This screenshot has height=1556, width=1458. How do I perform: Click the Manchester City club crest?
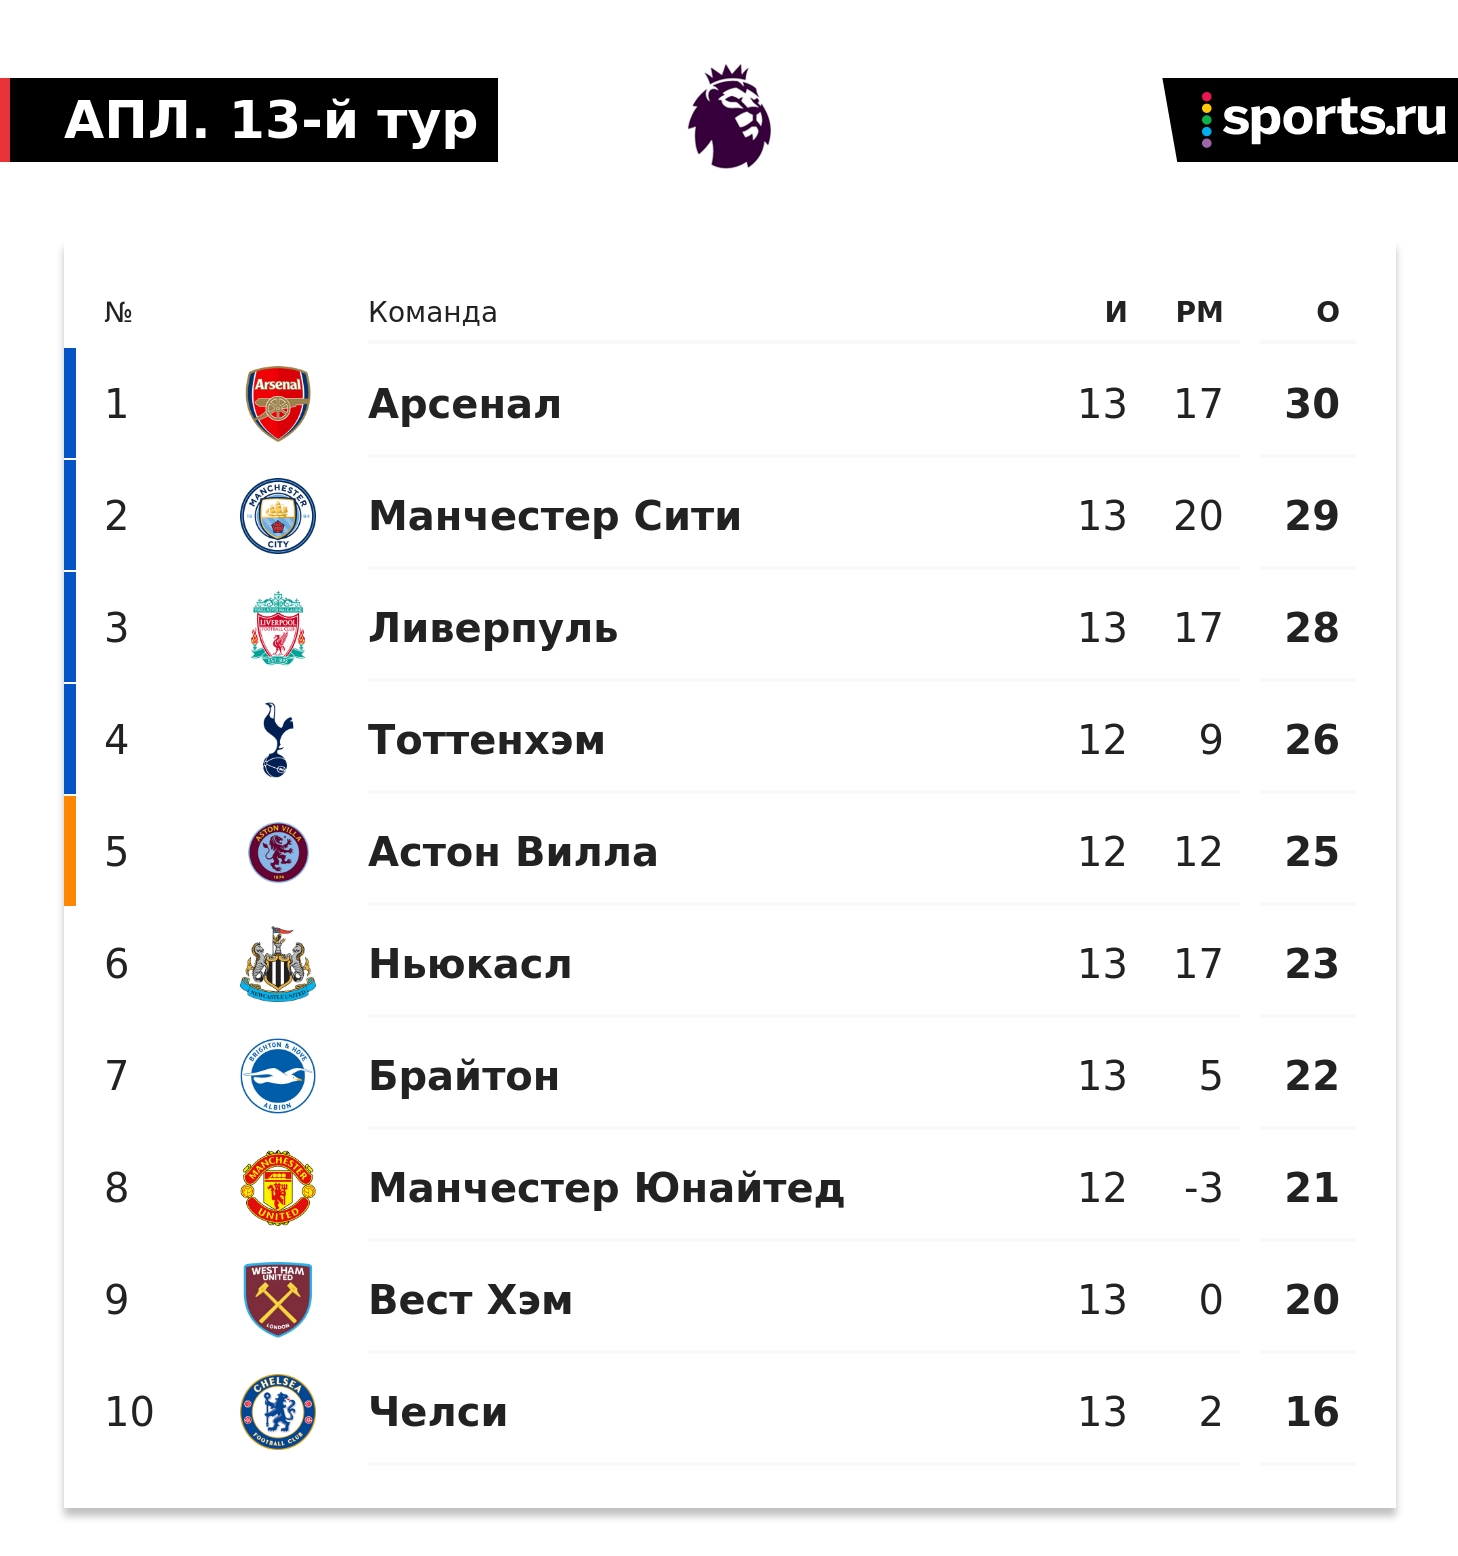(x=278, y=516)
